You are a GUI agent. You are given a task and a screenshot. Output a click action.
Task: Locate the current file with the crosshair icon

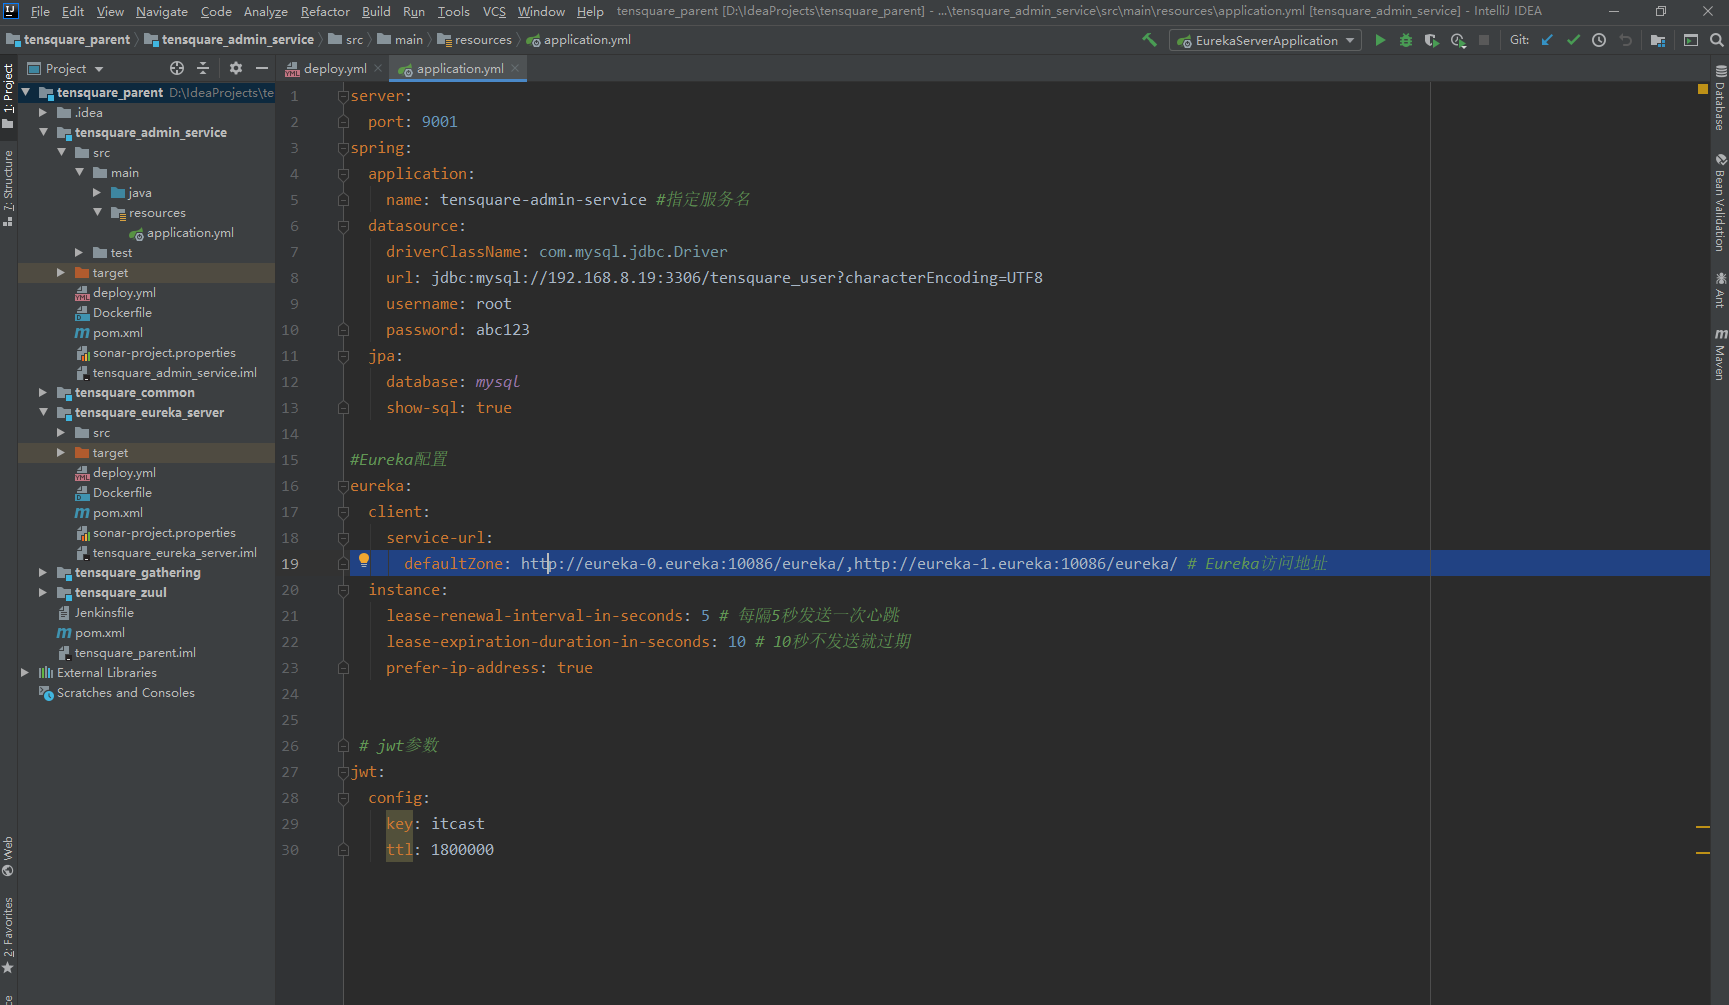pos(177,68)
